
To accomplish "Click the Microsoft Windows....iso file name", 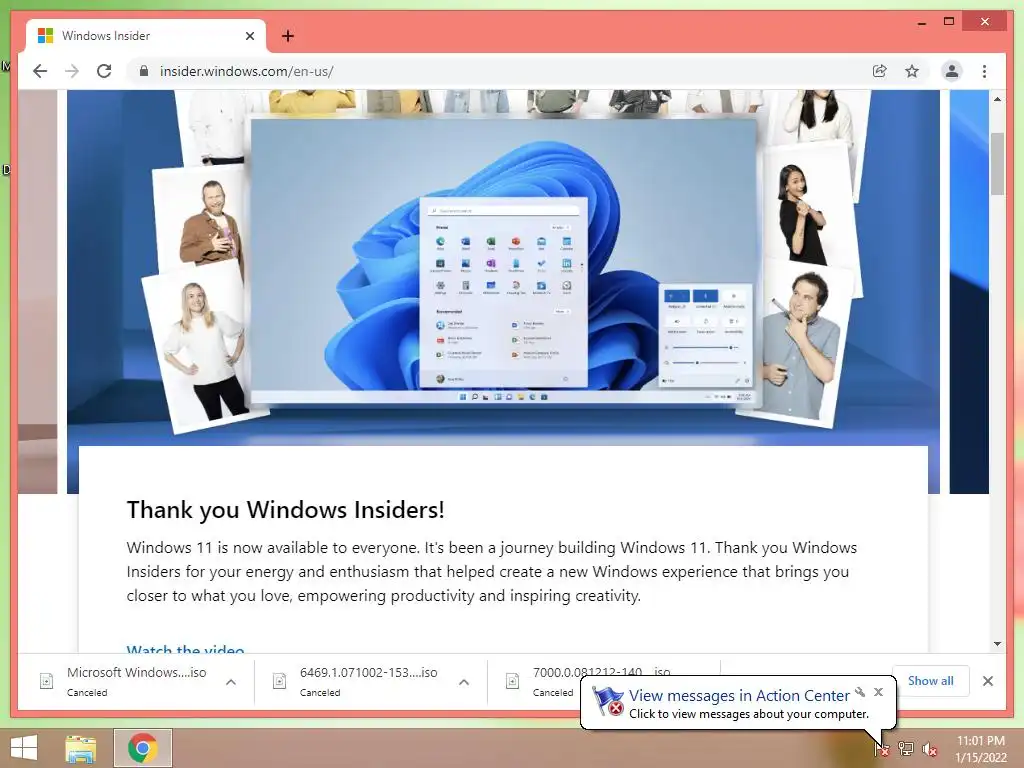I will pos(136,672).
